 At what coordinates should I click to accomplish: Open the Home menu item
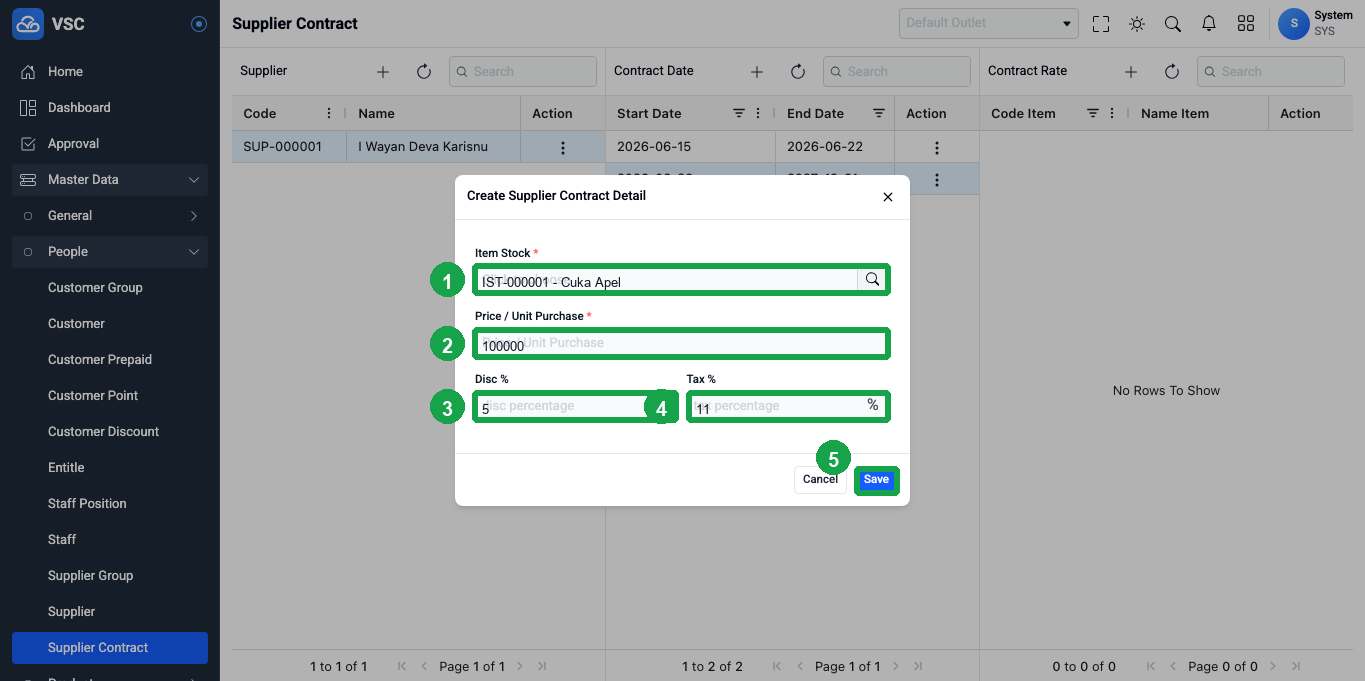pyautogui.click(x=110, y=72)
